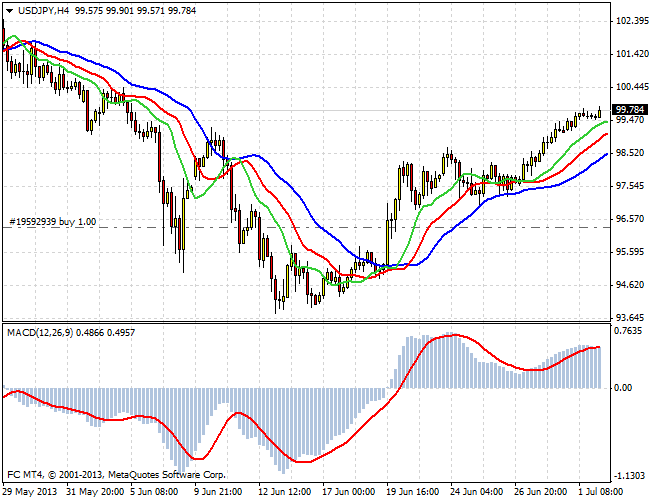The height and width of the screenshot is (500, 650).
Task: Select the 17 Jun 00:00 time axis label
Action: point(348,492)
